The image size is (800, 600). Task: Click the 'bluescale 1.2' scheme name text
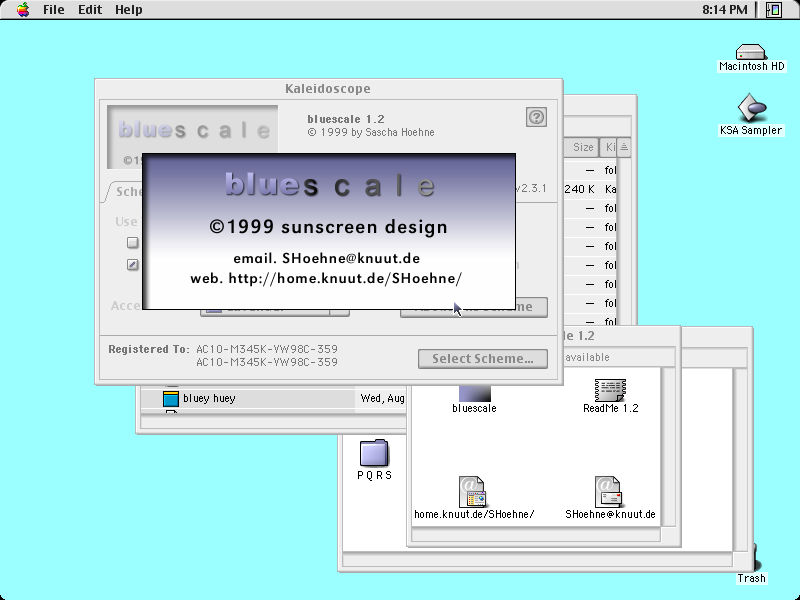(345, 119)
